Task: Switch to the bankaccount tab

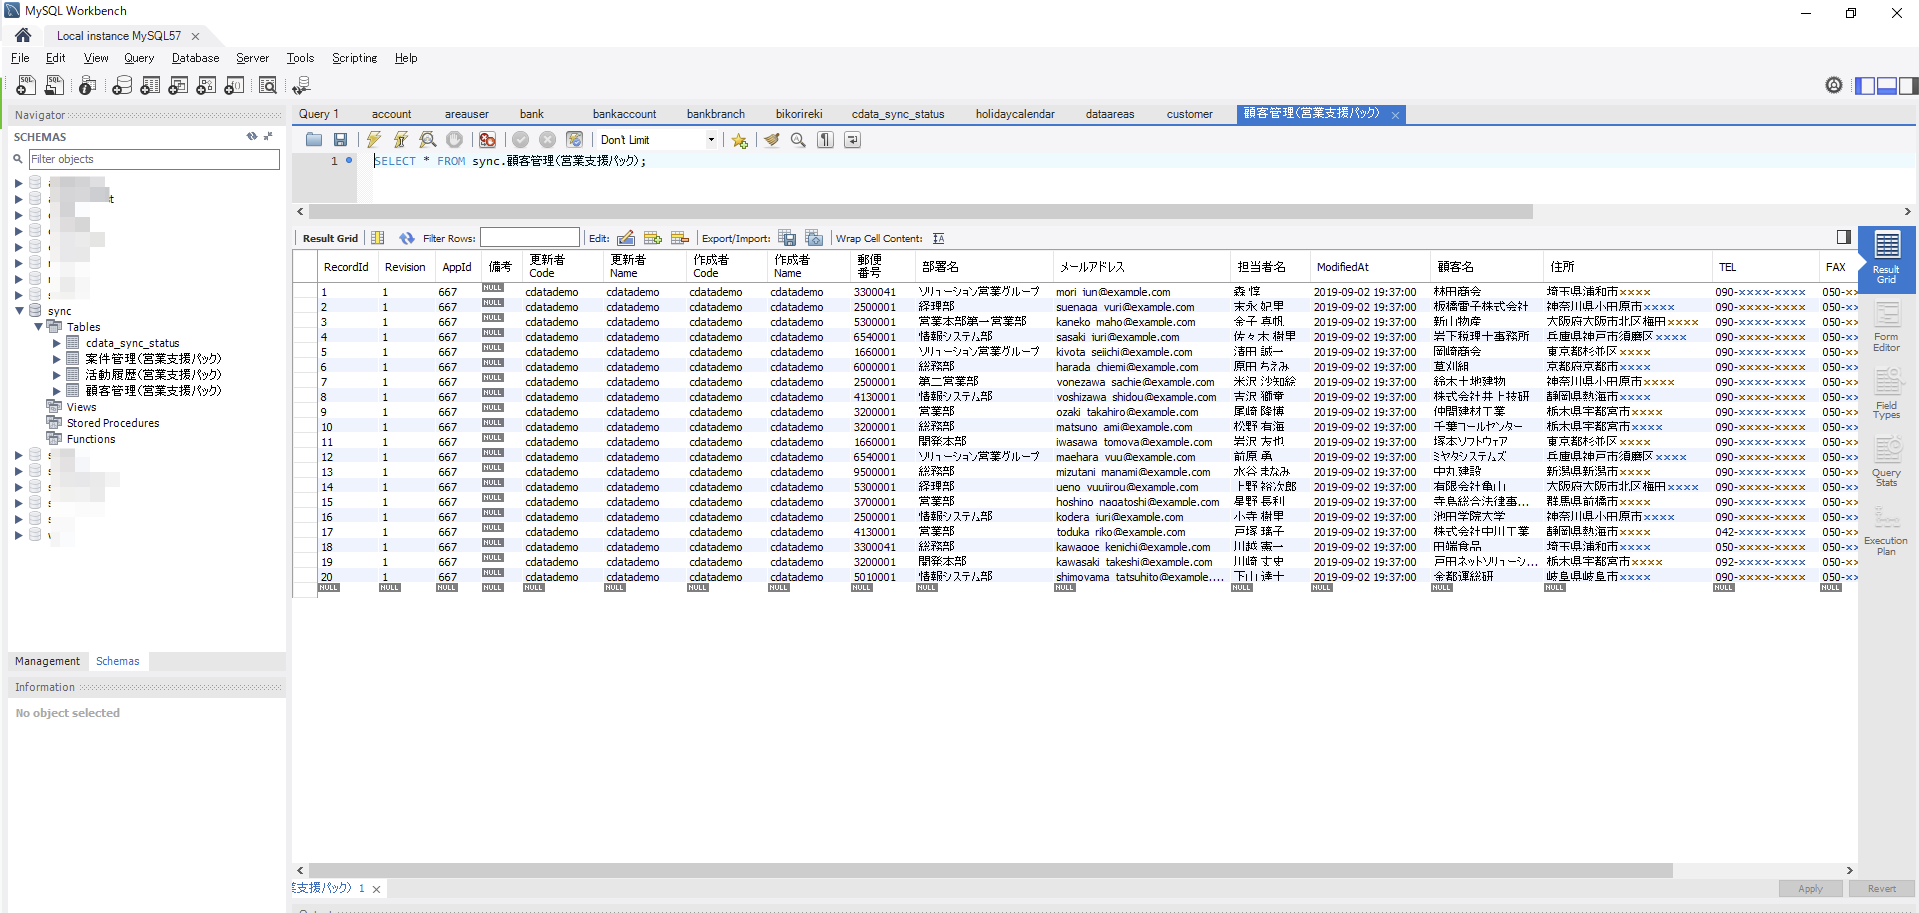Action: [x=624, y=114]
